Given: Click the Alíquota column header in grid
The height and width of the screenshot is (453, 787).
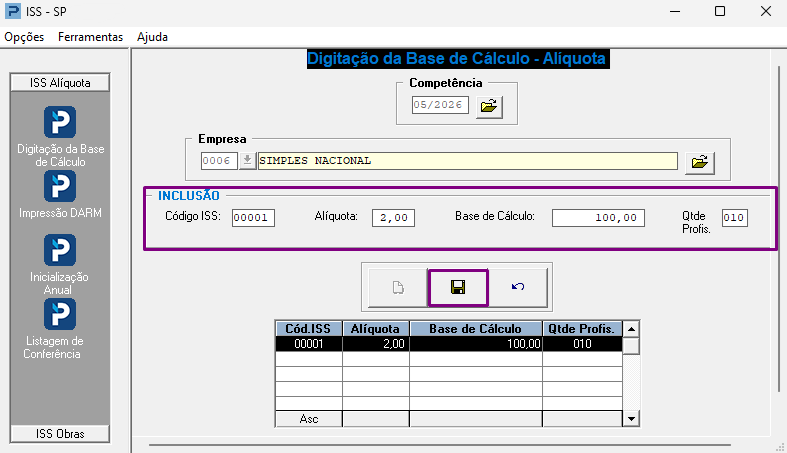Looking at the screenshot, I should tap(375, 329).
